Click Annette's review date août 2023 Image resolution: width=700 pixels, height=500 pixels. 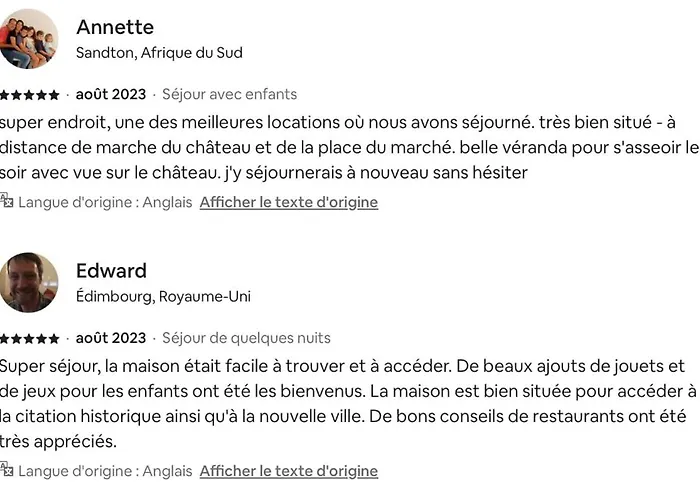pos(111,95)
